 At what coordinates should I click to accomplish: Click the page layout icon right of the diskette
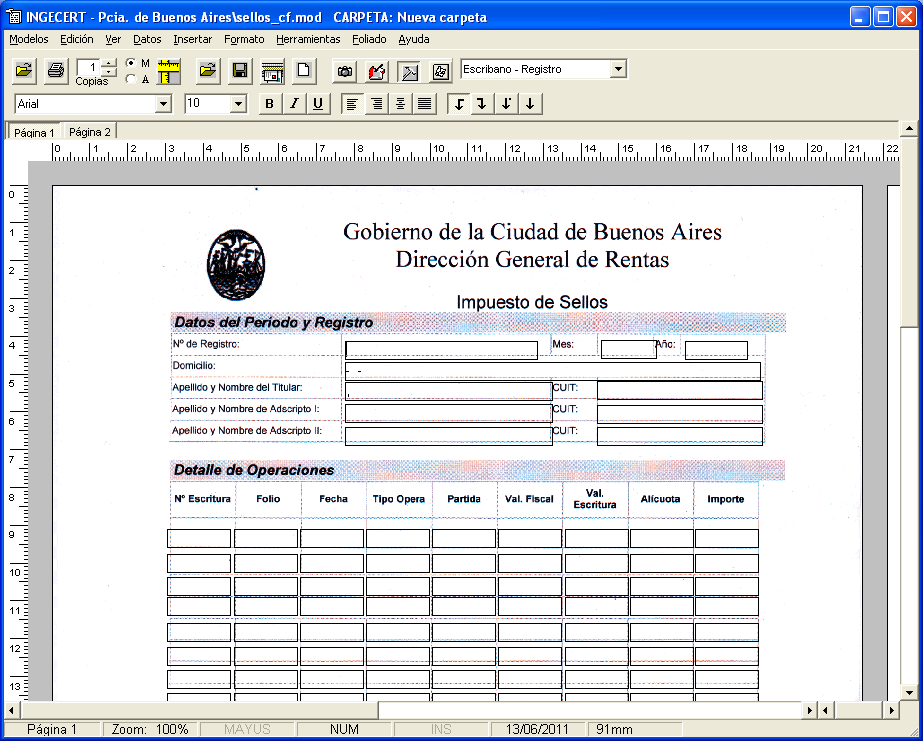pyautogui.click(x=272, y=71)
